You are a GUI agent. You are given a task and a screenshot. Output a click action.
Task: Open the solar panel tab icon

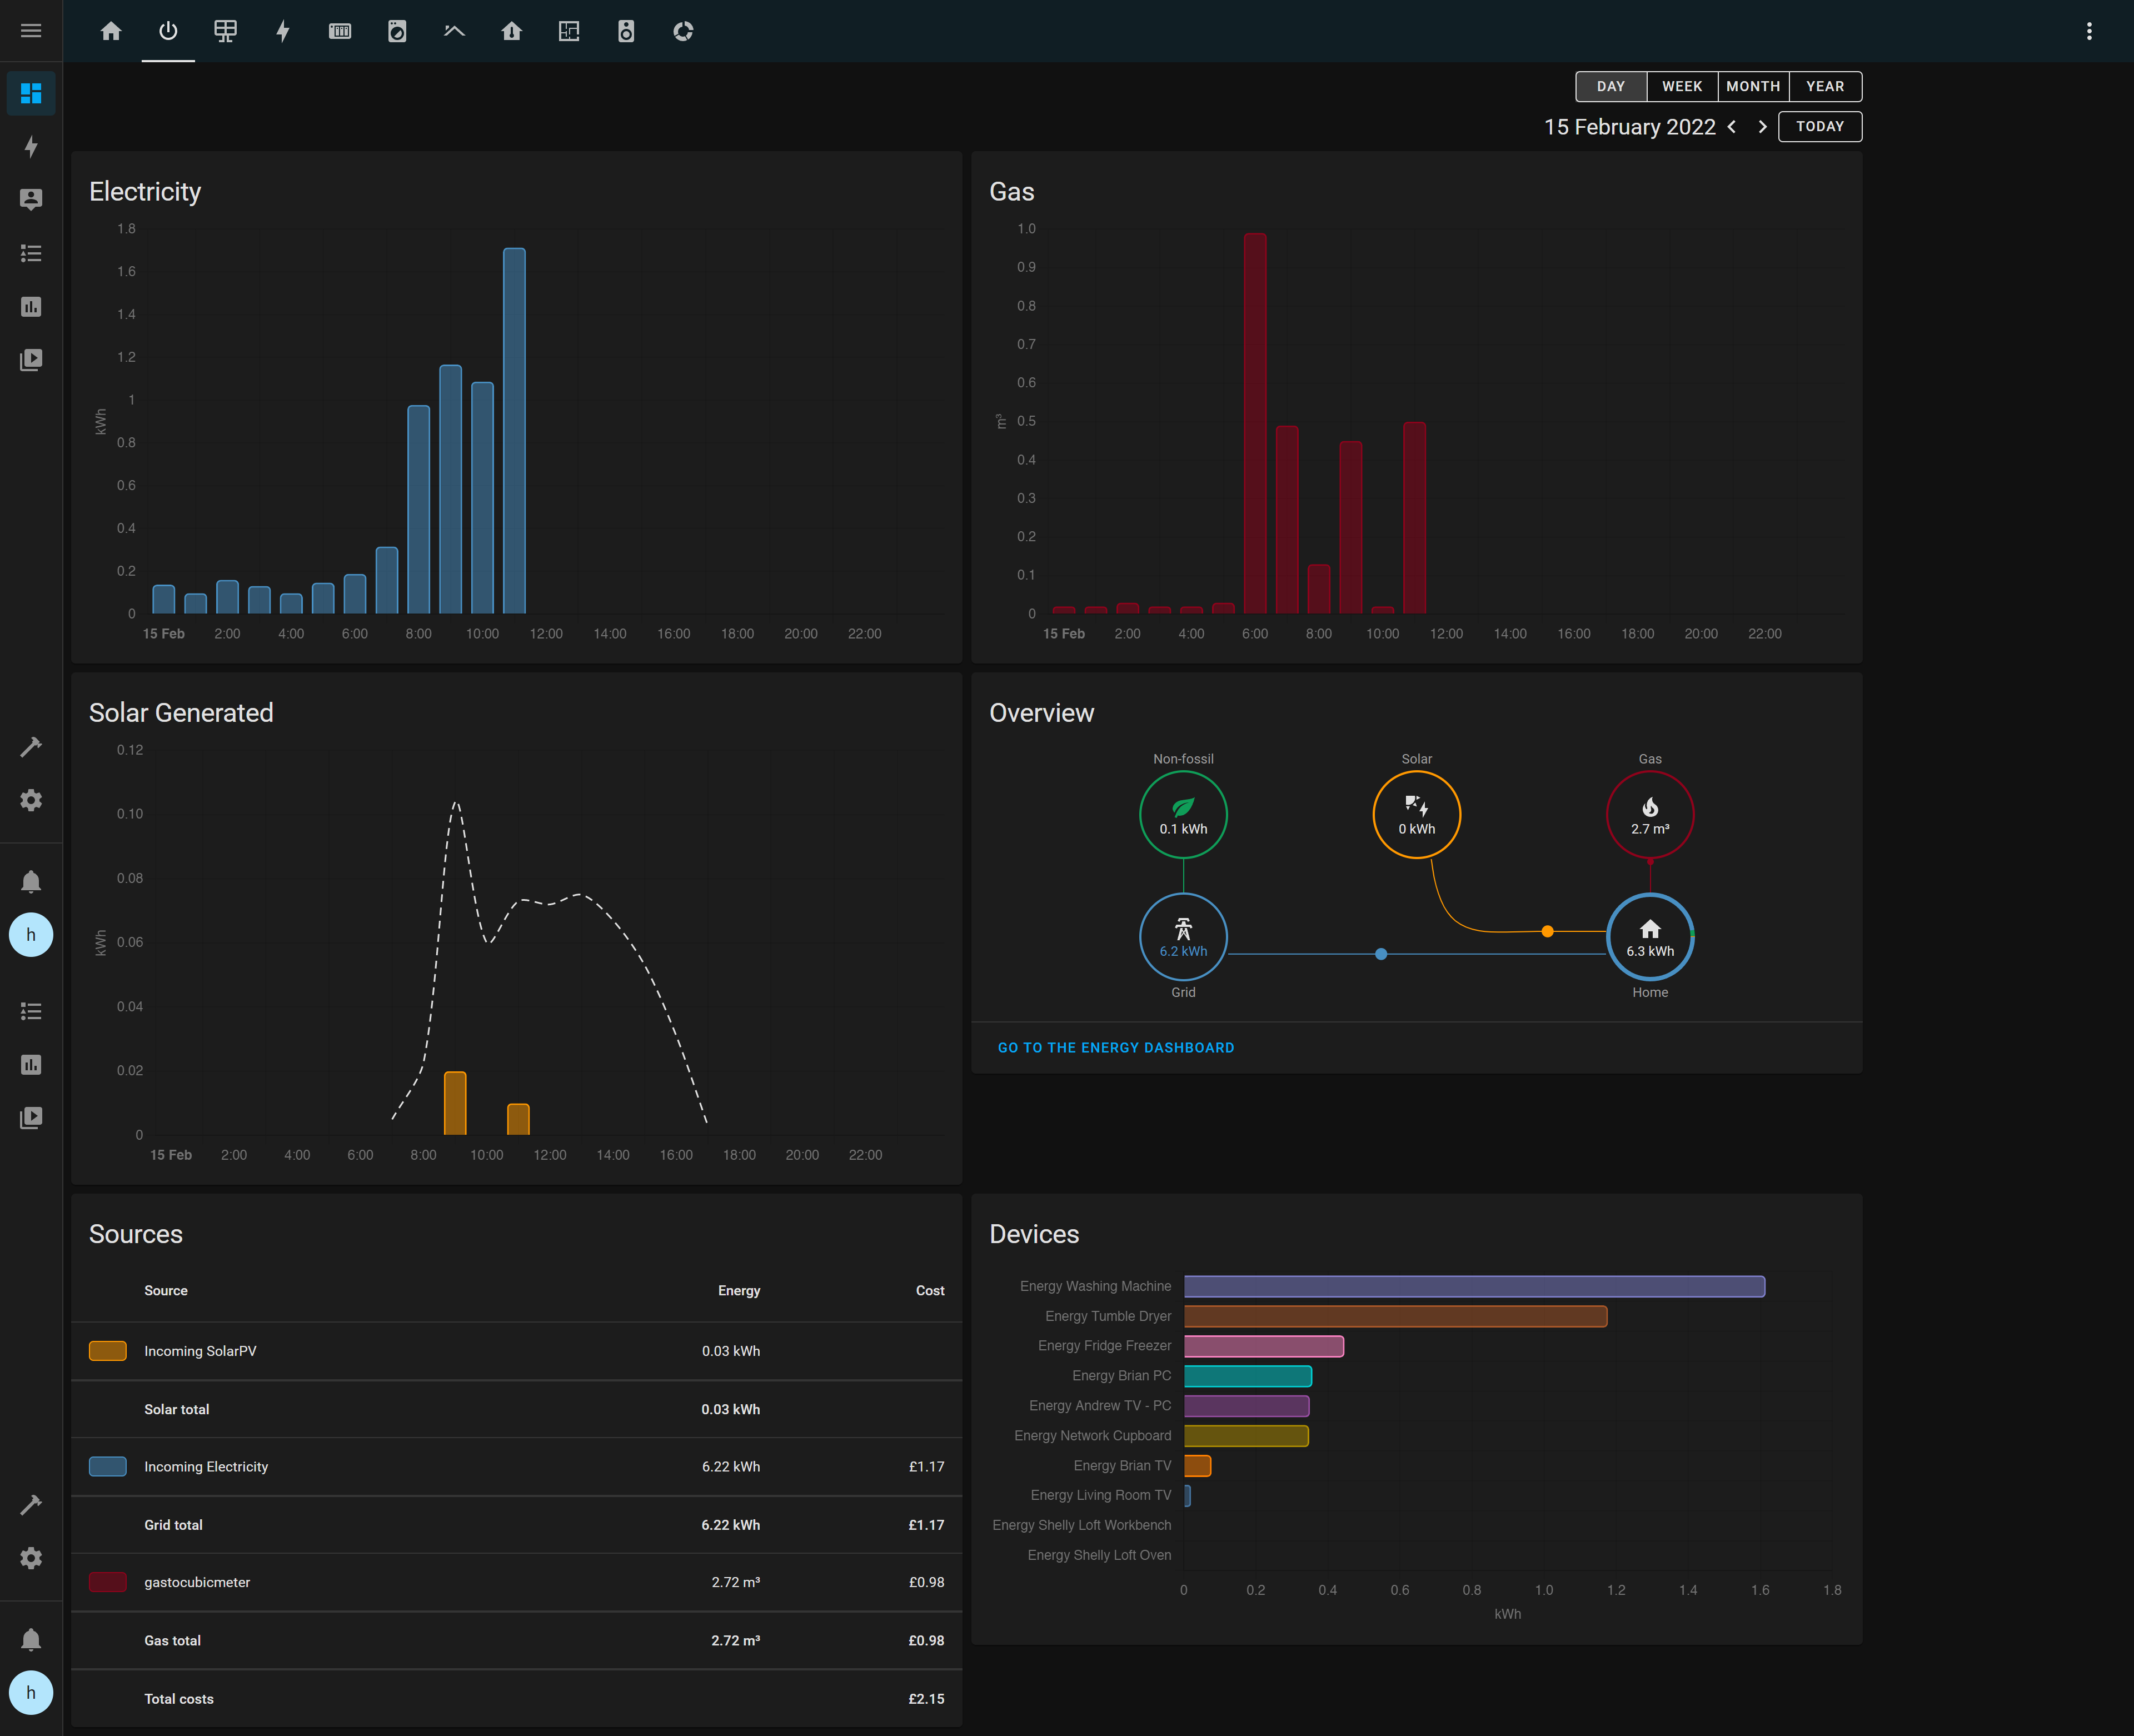[x=225, y=31]
